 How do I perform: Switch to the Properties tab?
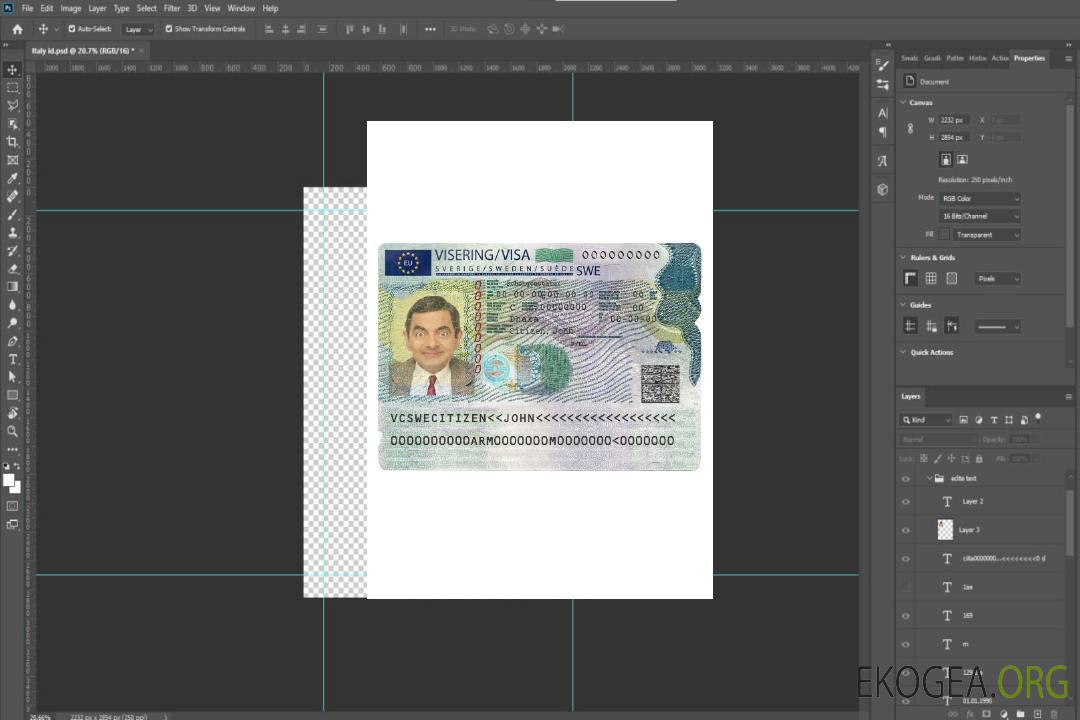[x=1029, y=59]
